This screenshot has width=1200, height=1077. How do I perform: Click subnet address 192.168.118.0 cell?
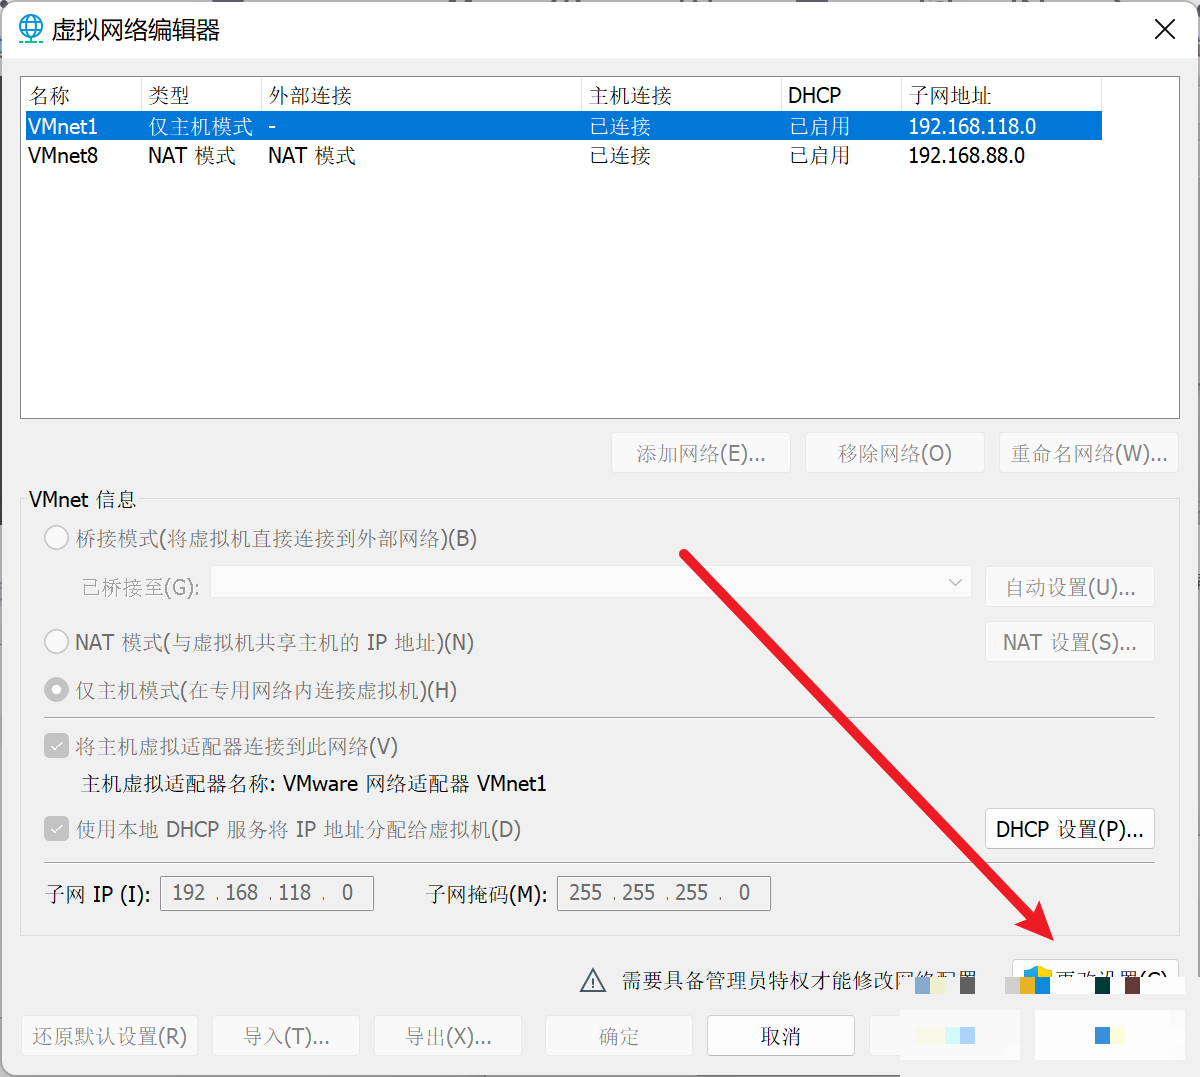[972, 126]
